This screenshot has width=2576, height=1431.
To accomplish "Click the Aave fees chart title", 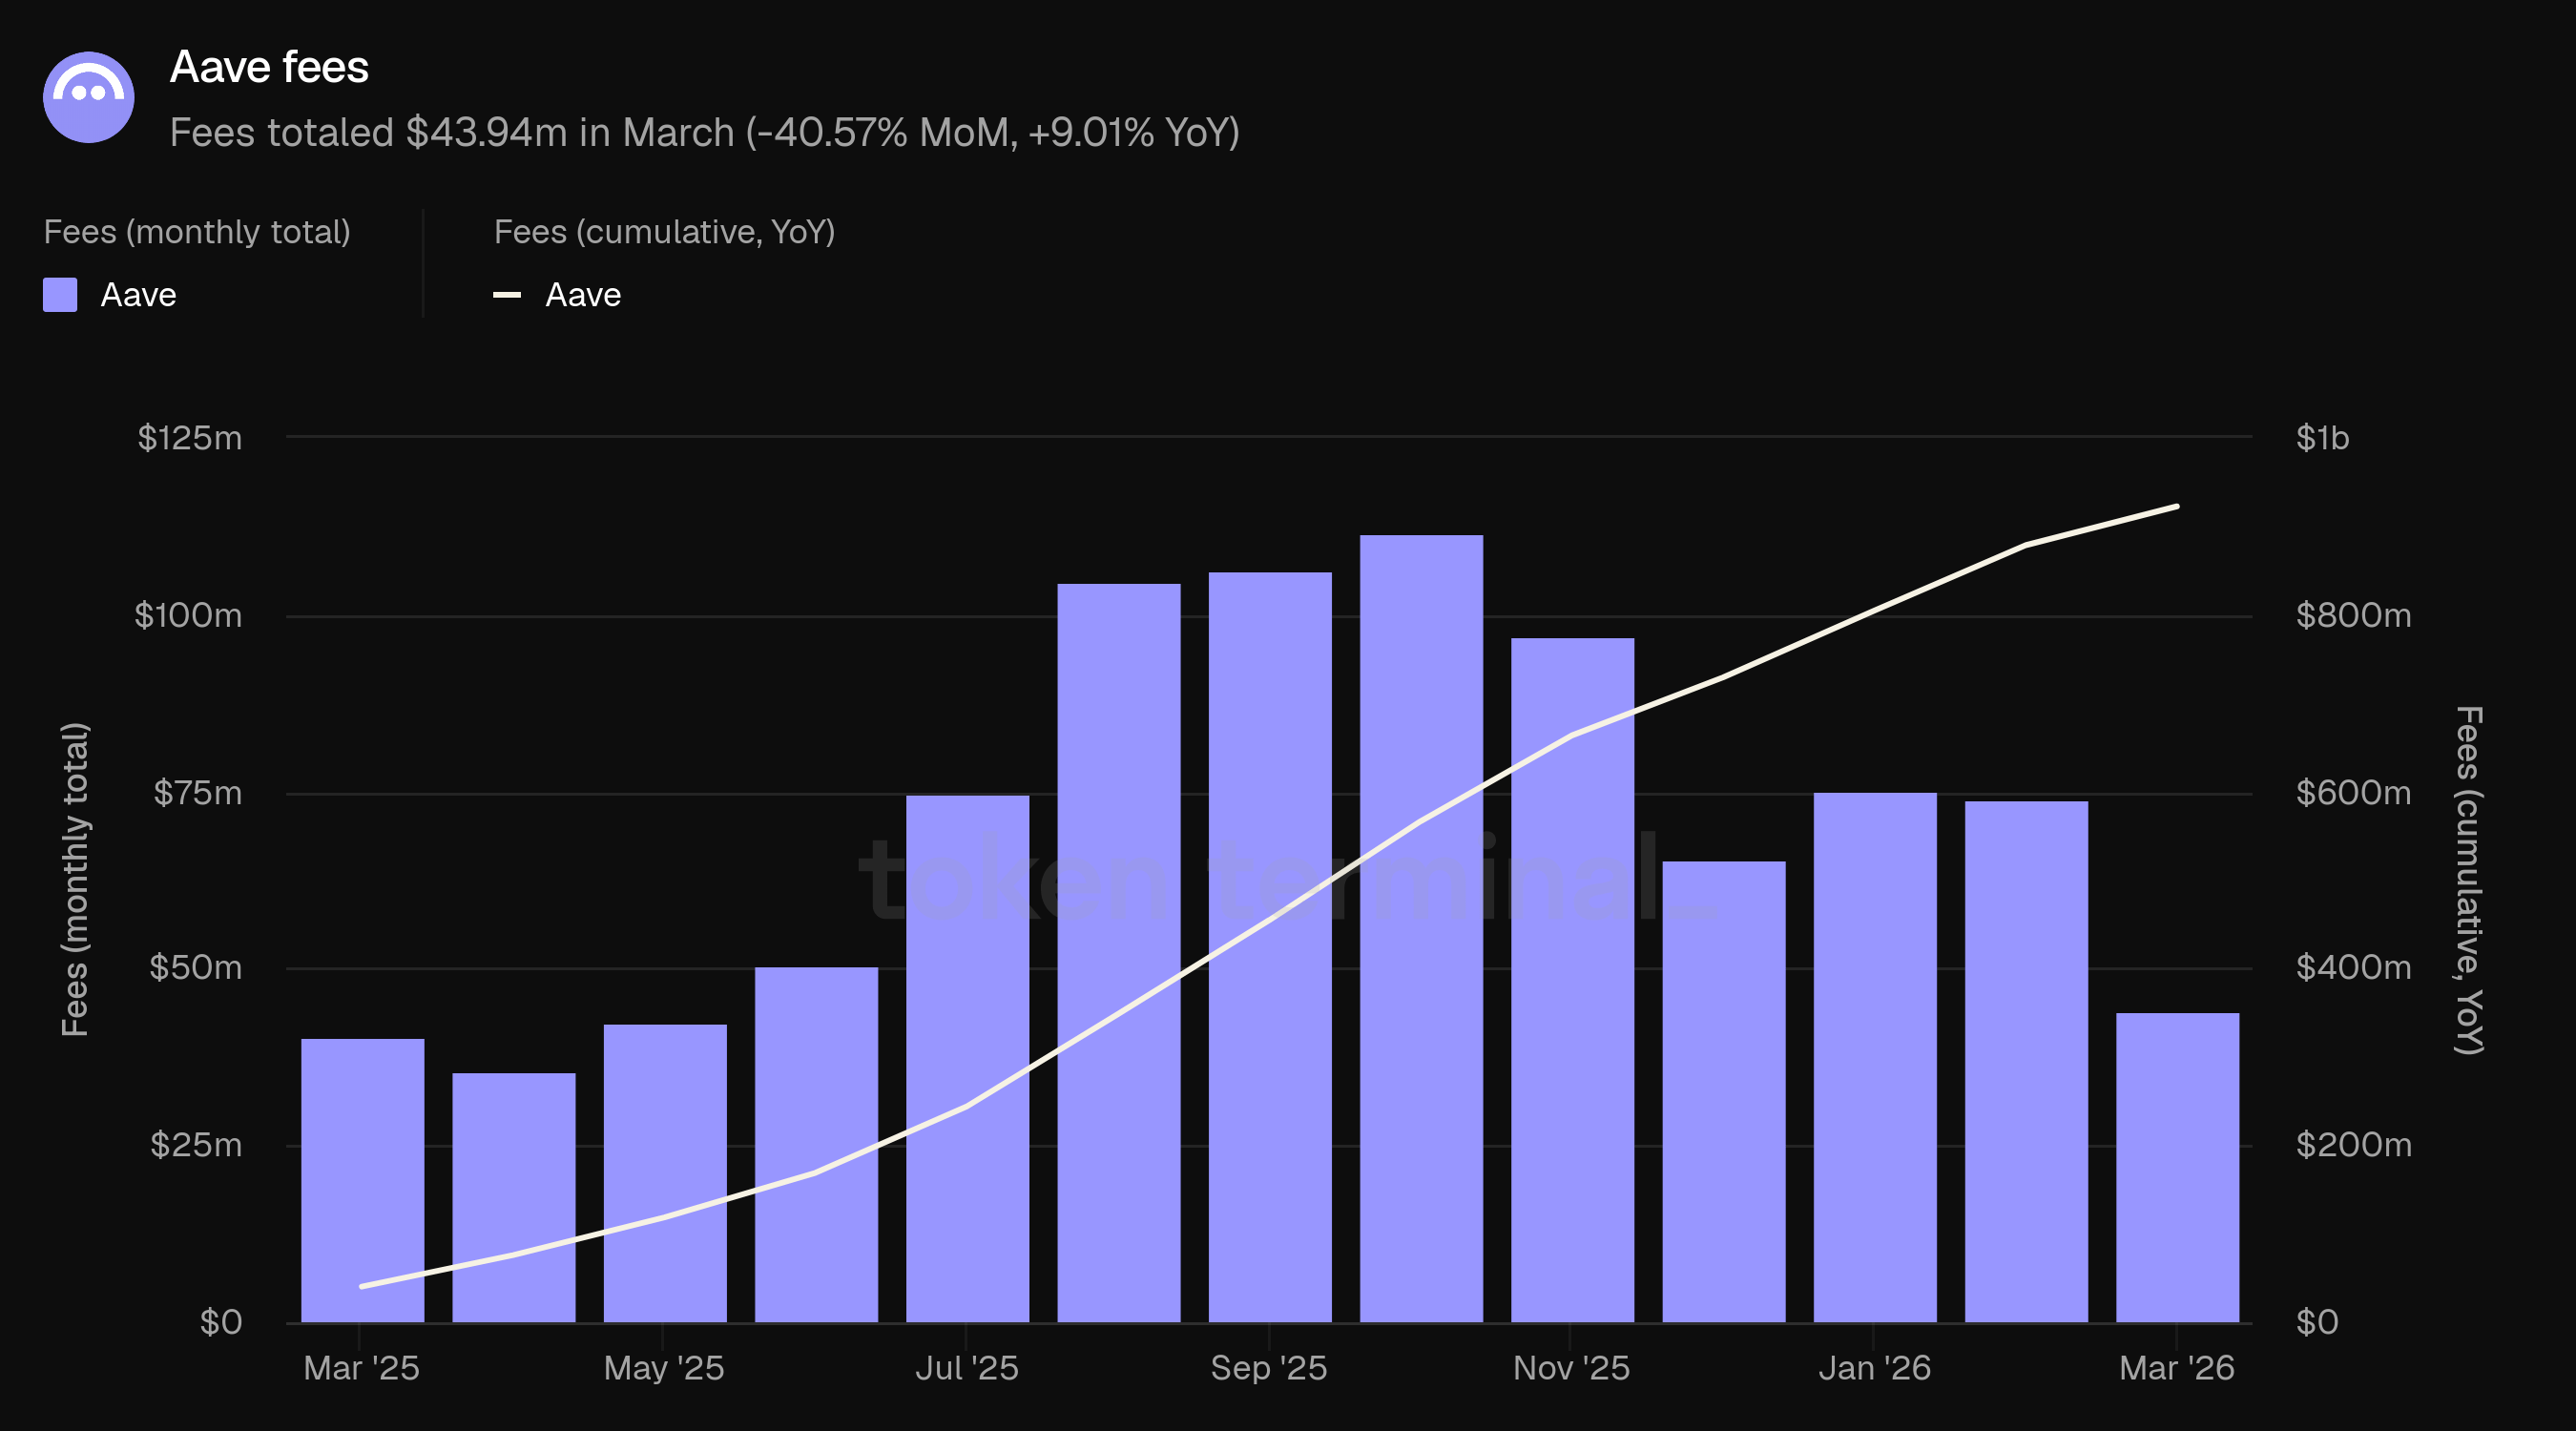I will point(269,67).
